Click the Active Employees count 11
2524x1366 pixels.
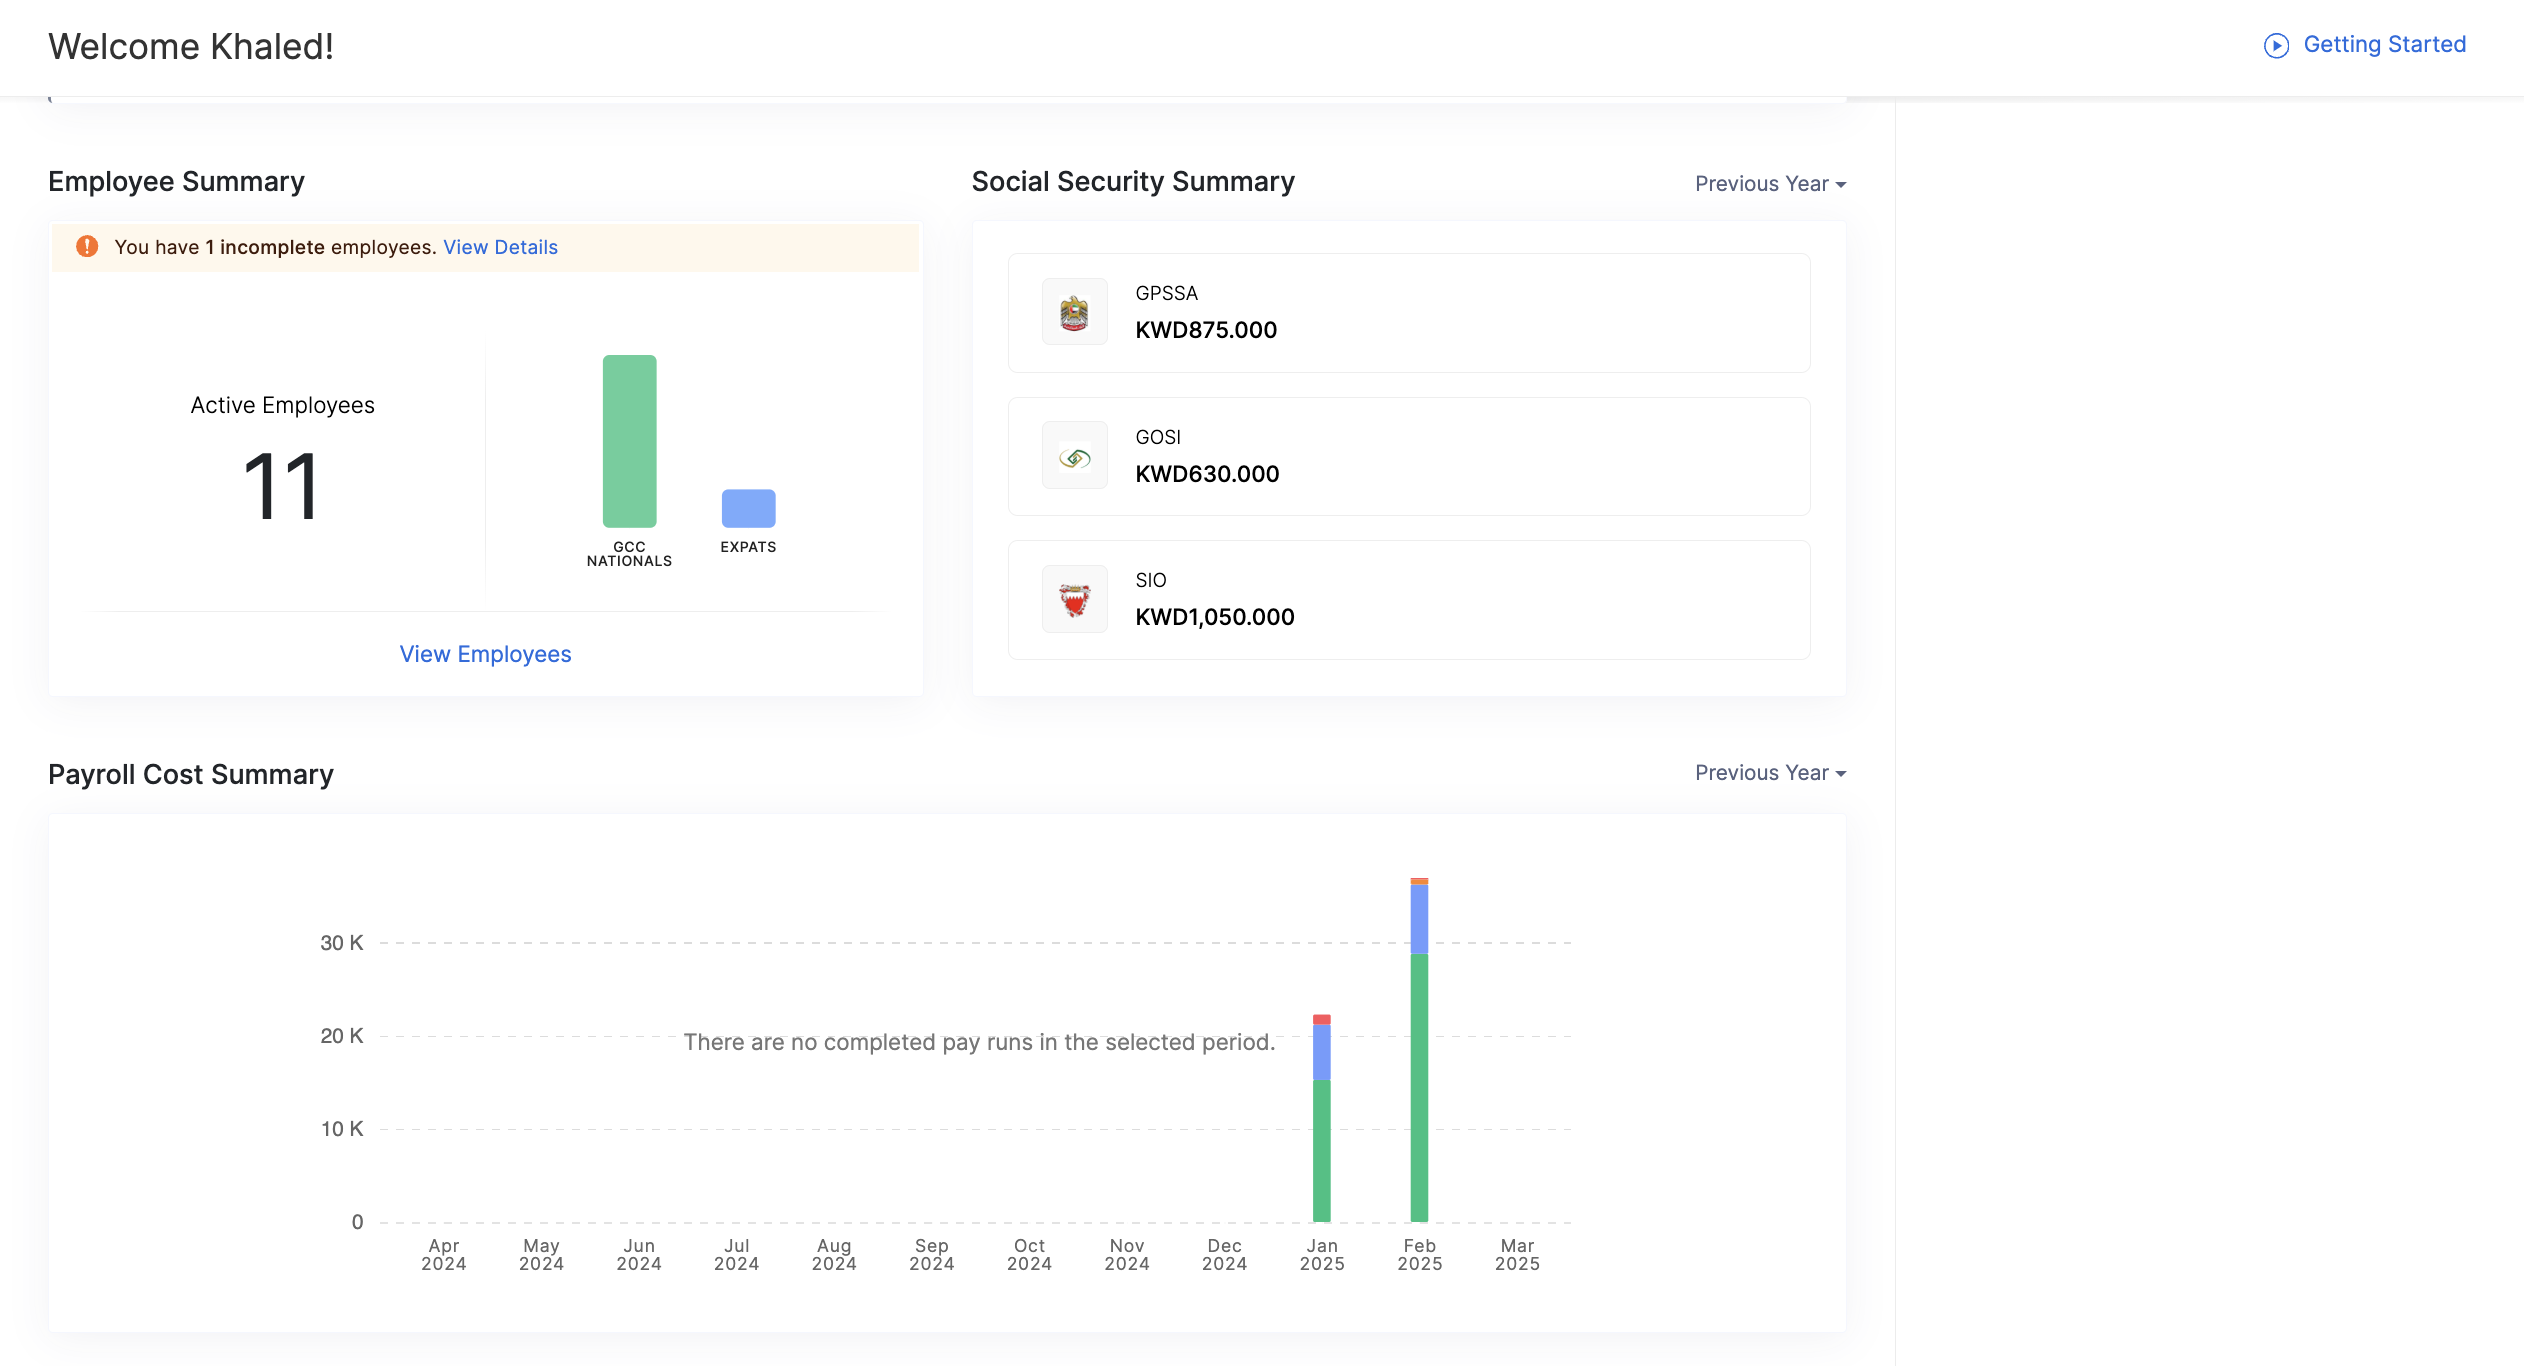click(281, 487)
